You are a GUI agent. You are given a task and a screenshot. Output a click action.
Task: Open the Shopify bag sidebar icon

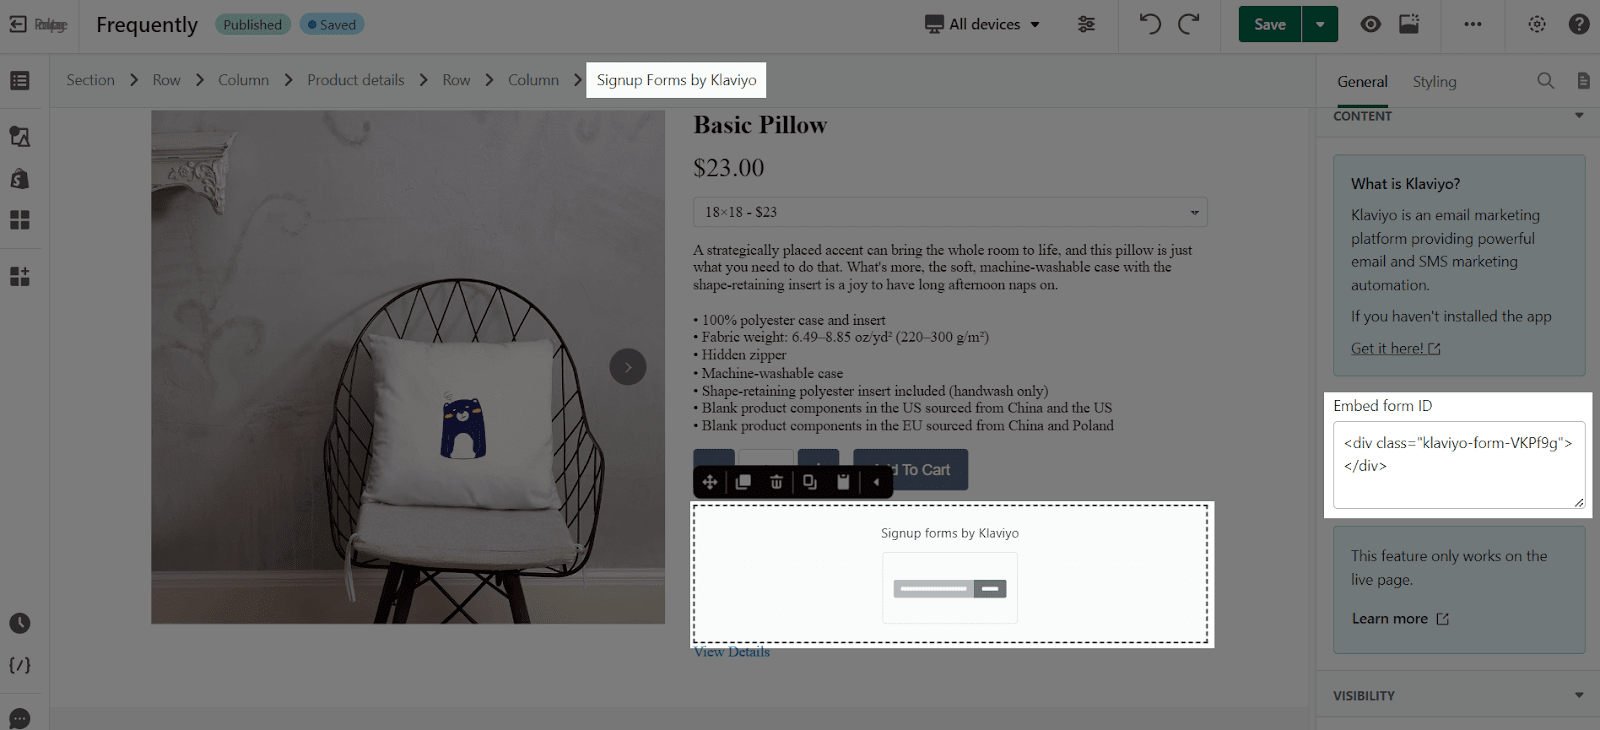pyautogui.click(x=20, y=178)
